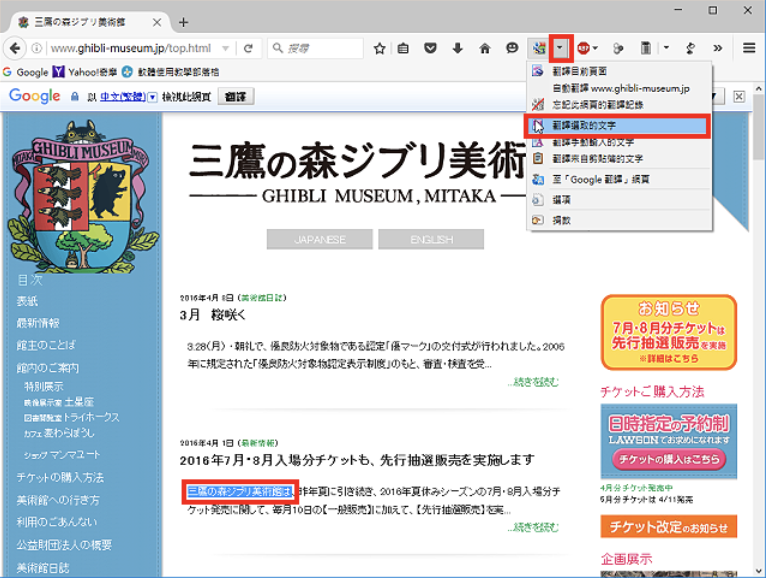Open the dropdown arrow beside trash icon
The height and width of the screenshot is (582, 766).
(666, 48)
